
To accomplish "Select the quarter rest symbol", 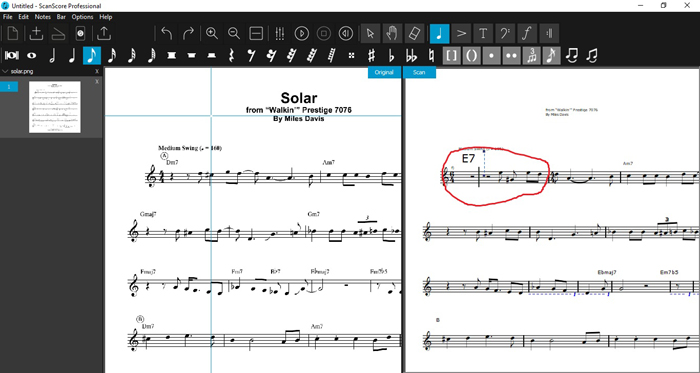I will tap(231, 56).
